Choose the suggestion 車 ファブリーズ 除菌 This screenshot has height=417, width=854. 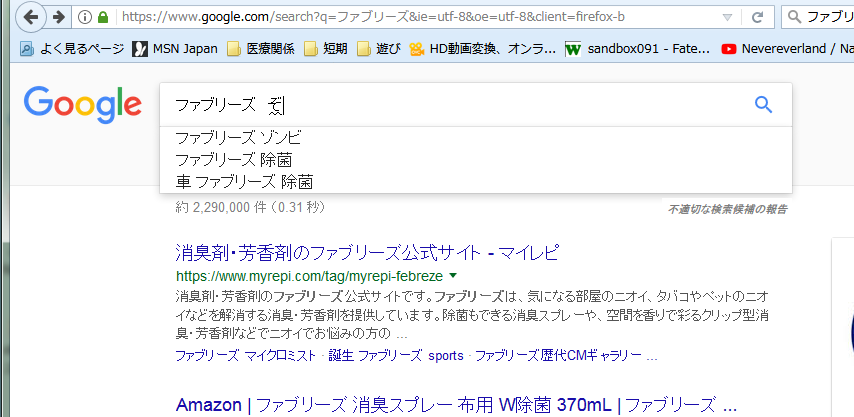[244, 181]
